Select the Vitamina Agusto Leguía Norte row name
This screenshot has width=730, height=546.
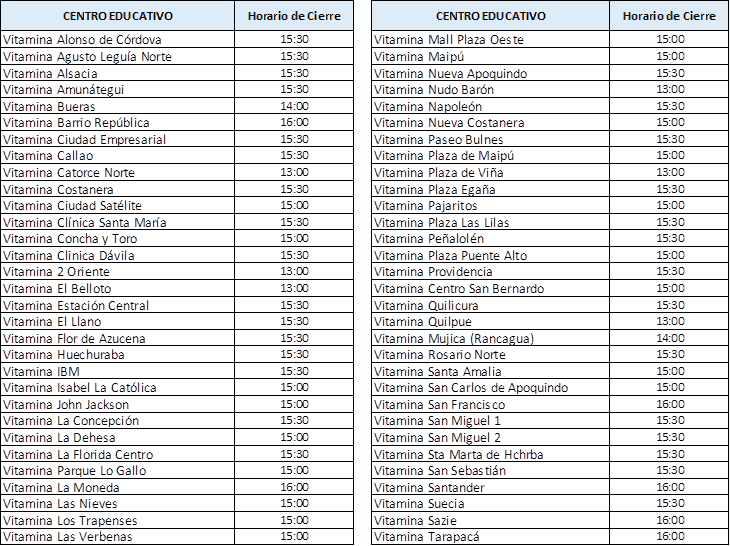tap(117, 56)
